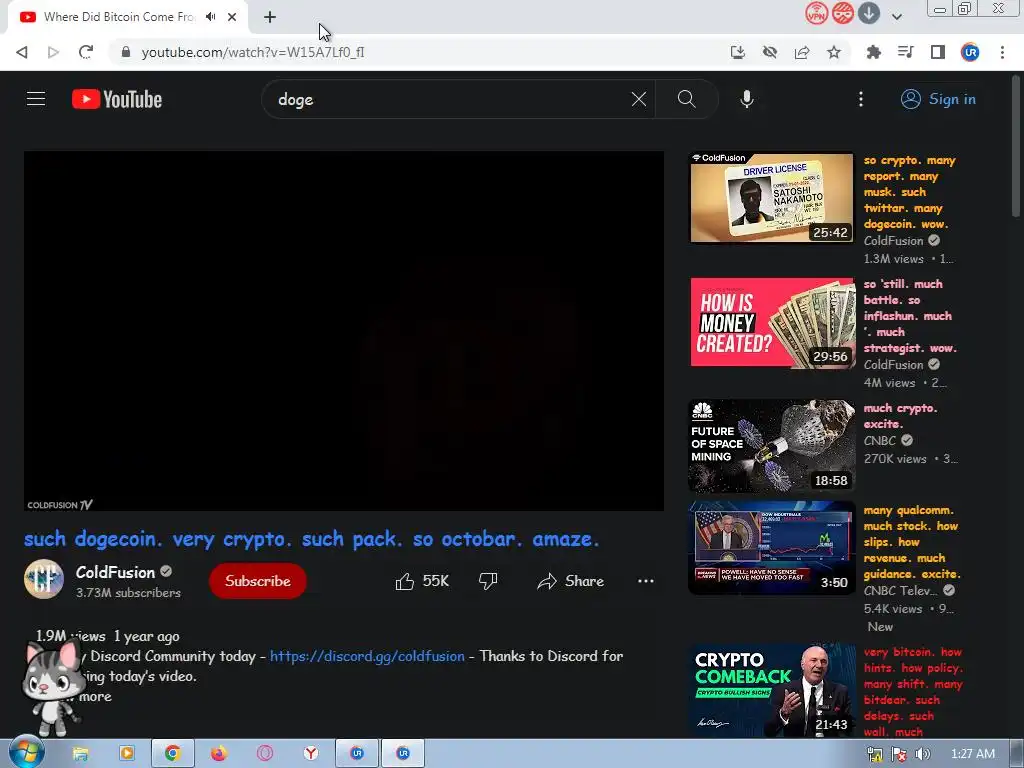Viewport: 1024px width, 768px height.
Task: Click the cat mascot overlay
Action: tap(54, 688)
